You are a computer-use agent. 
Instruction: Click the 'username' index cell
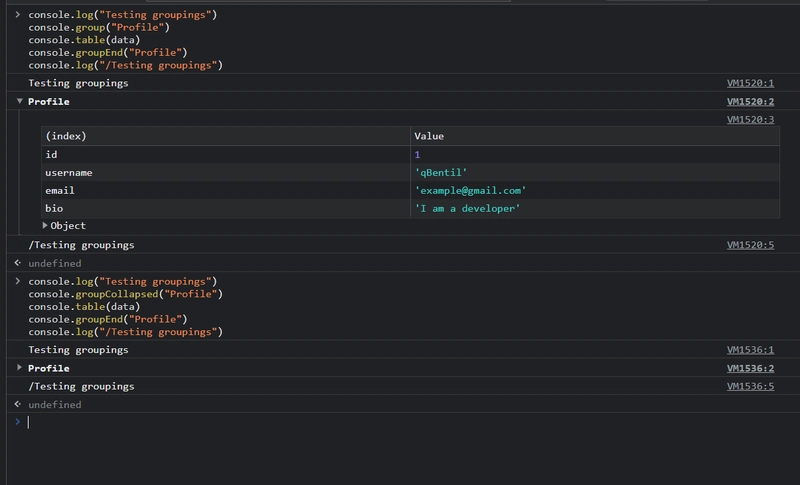click(226, 172)
